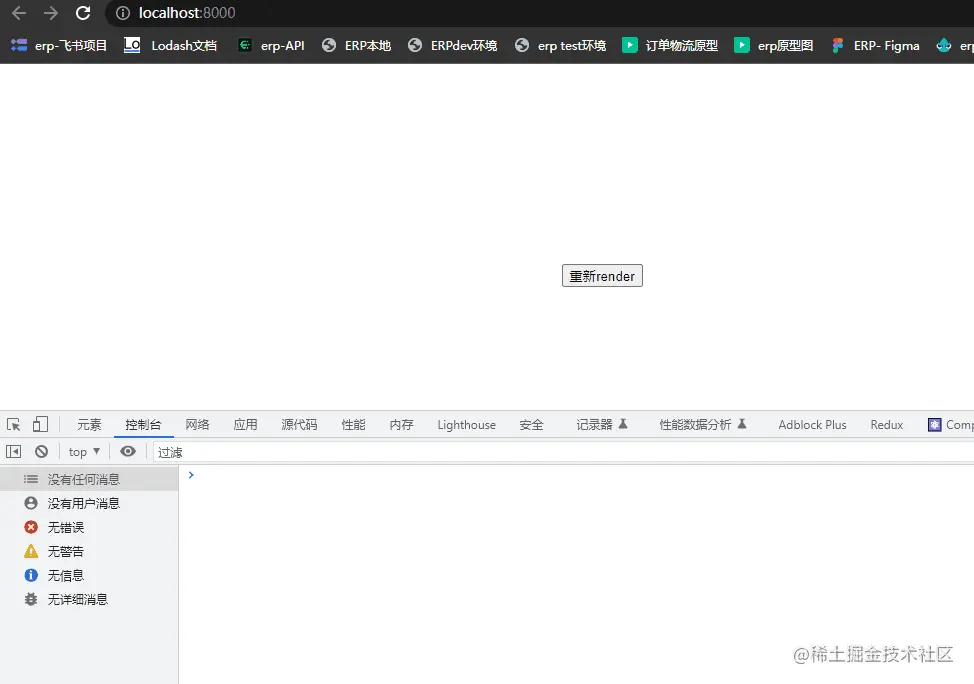Reload the page with the refresh icon
Screen dimensions: 974x684
click(x=83, y=13)
